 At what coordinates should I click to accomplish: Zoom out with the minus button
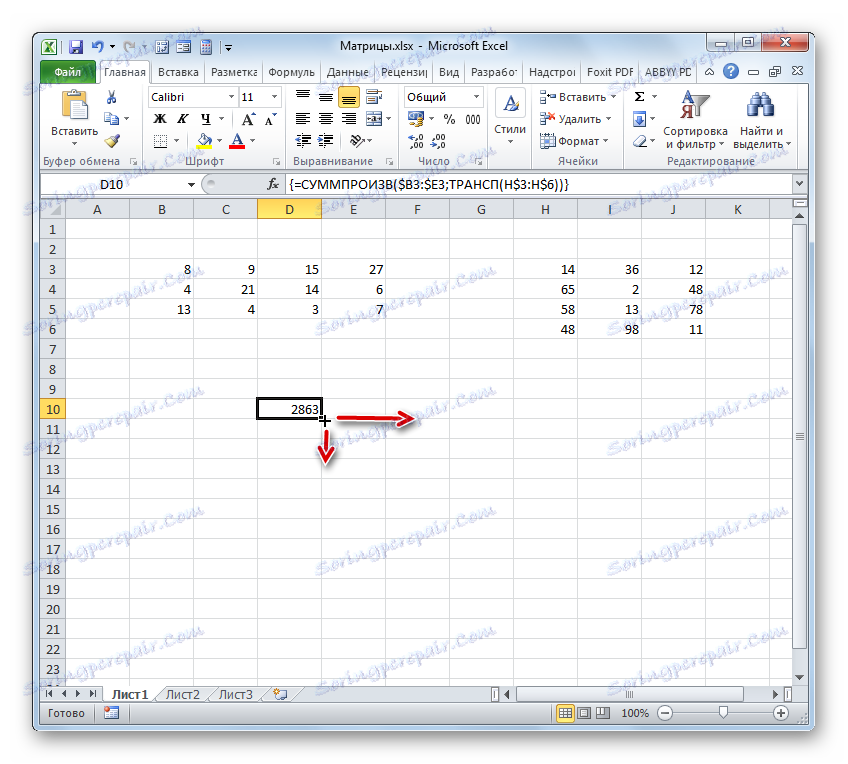click(665, 713)
